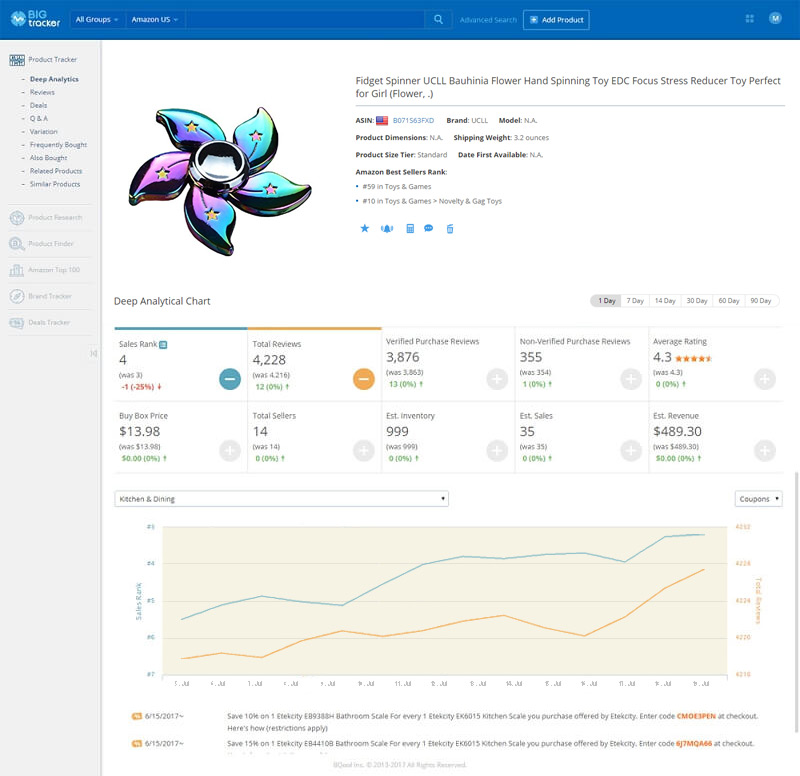Add Buy Box Price to the chart
This screenshot has width=800, height=776.
(230, 450)
